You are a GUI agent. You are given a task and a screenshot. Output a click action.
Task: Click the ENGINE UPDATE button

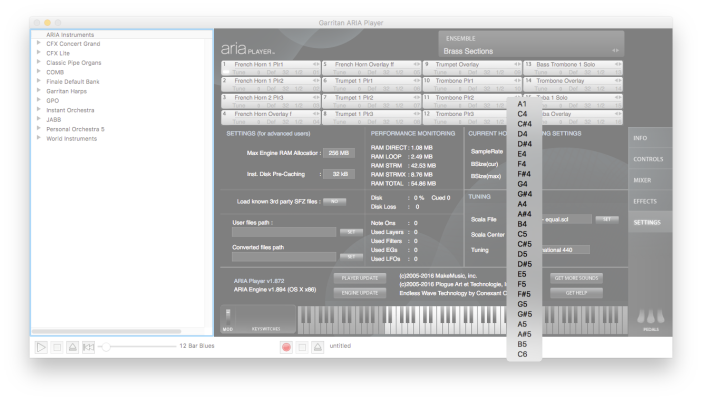tap(360, 293)
